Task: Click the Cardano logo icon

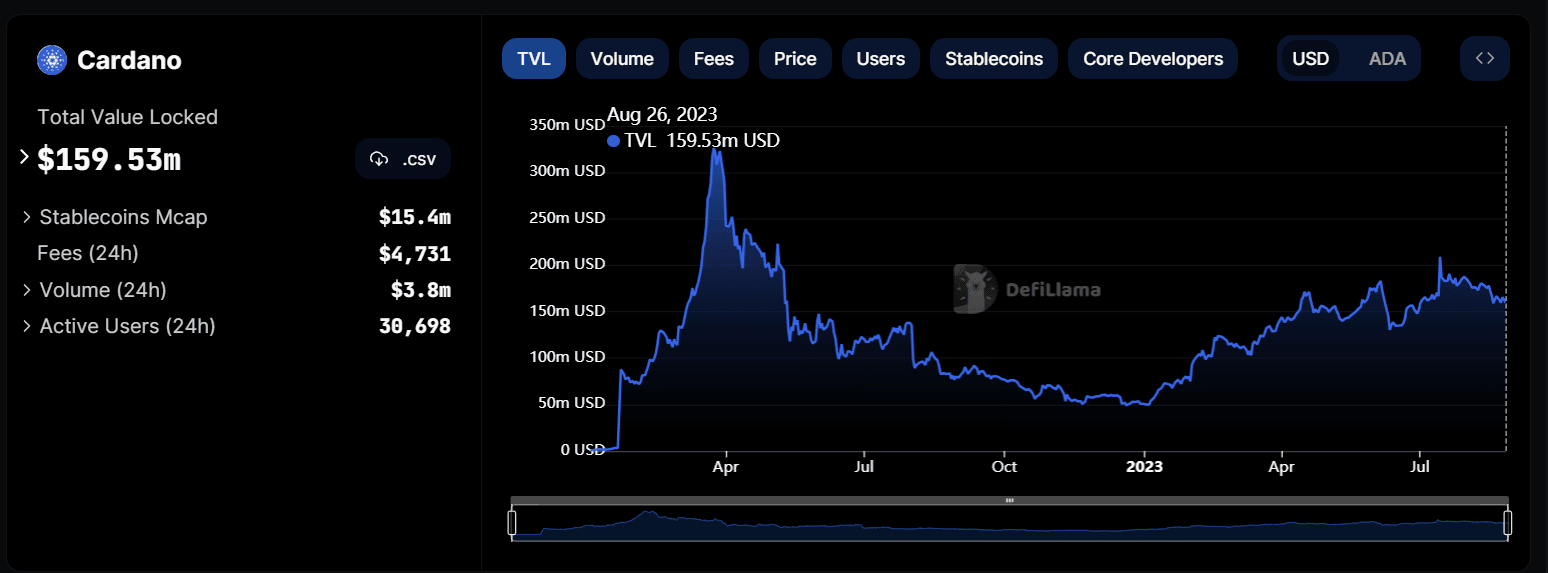Action: [51, 60]
